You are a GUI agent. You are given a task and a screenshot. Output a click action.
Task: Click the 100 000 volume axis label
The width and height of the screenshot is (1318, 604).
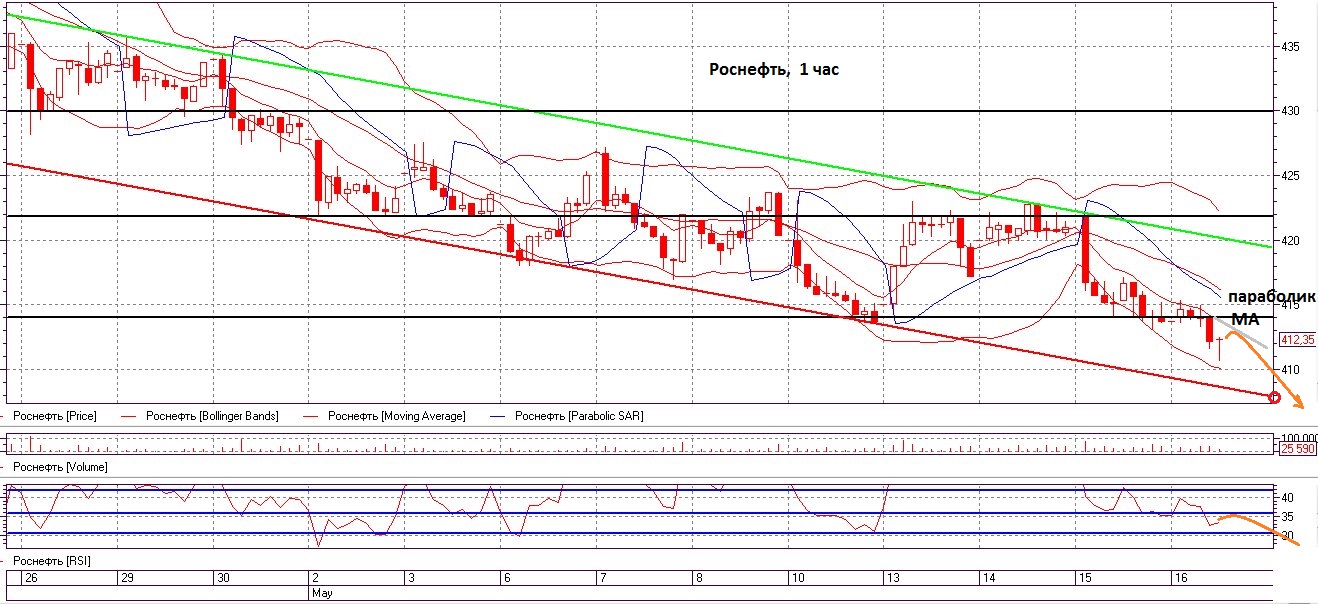click(x=1298, y=439)
